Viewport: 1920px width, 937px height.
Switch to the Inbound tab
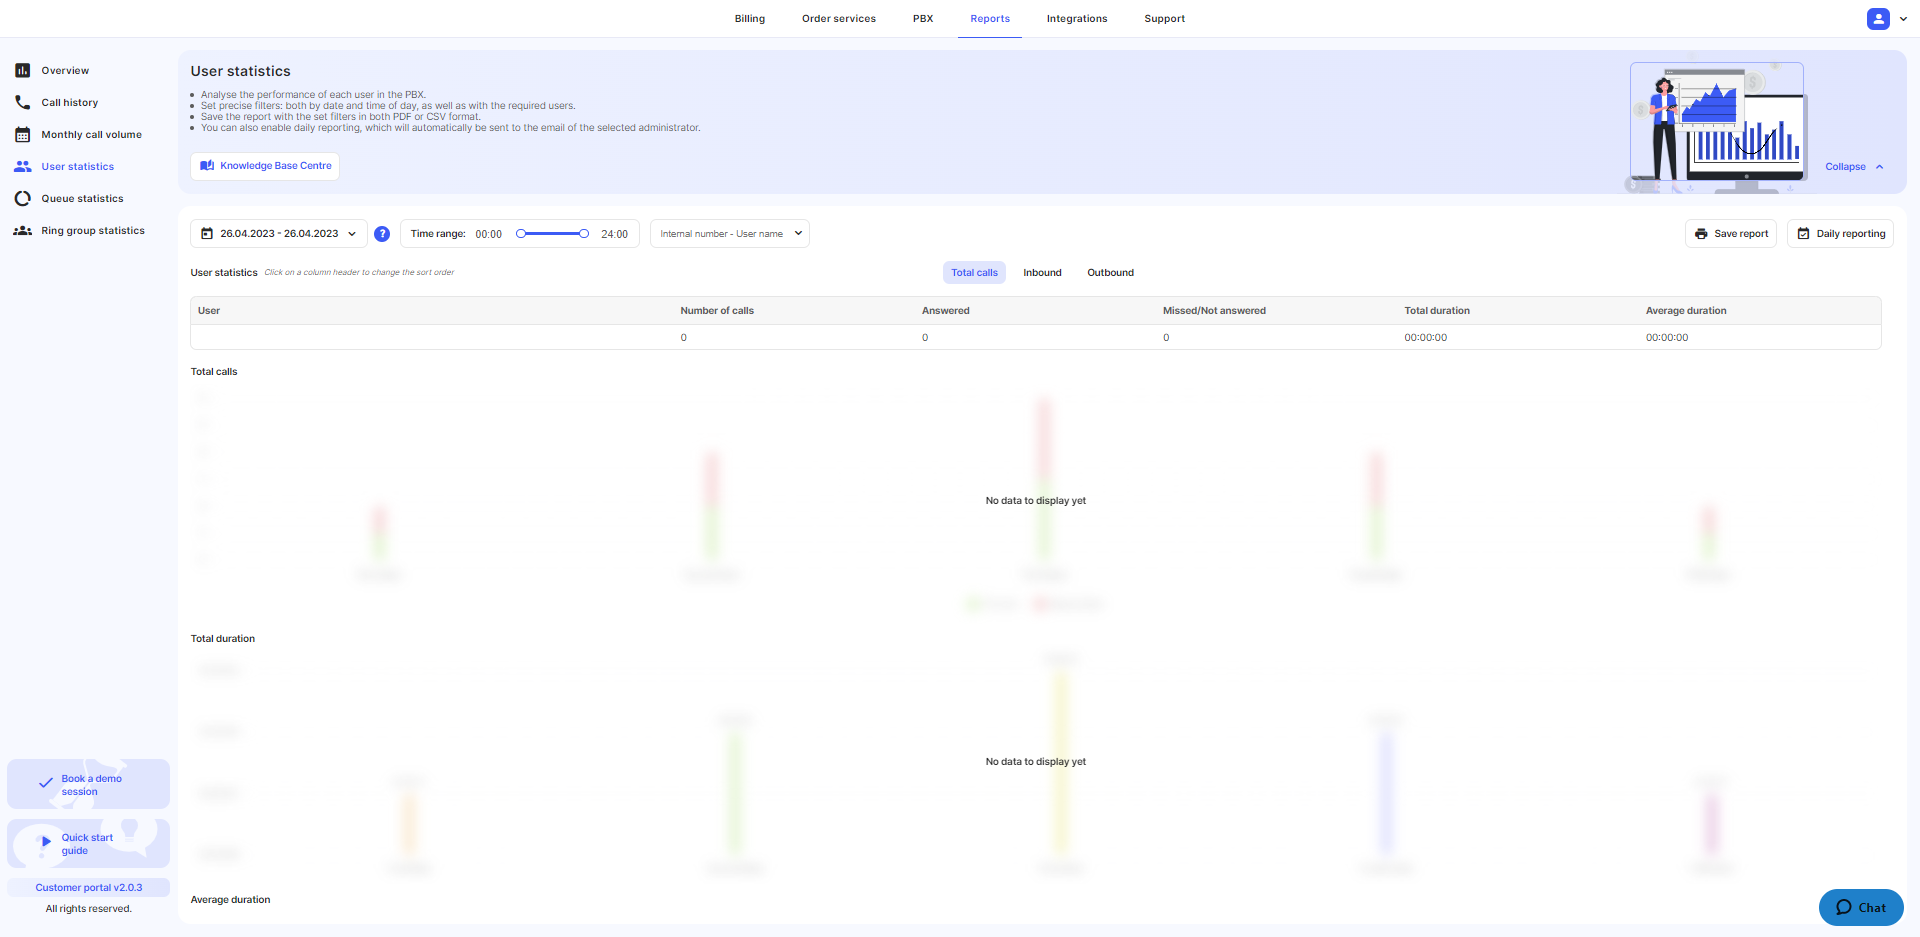(1042, 273)
